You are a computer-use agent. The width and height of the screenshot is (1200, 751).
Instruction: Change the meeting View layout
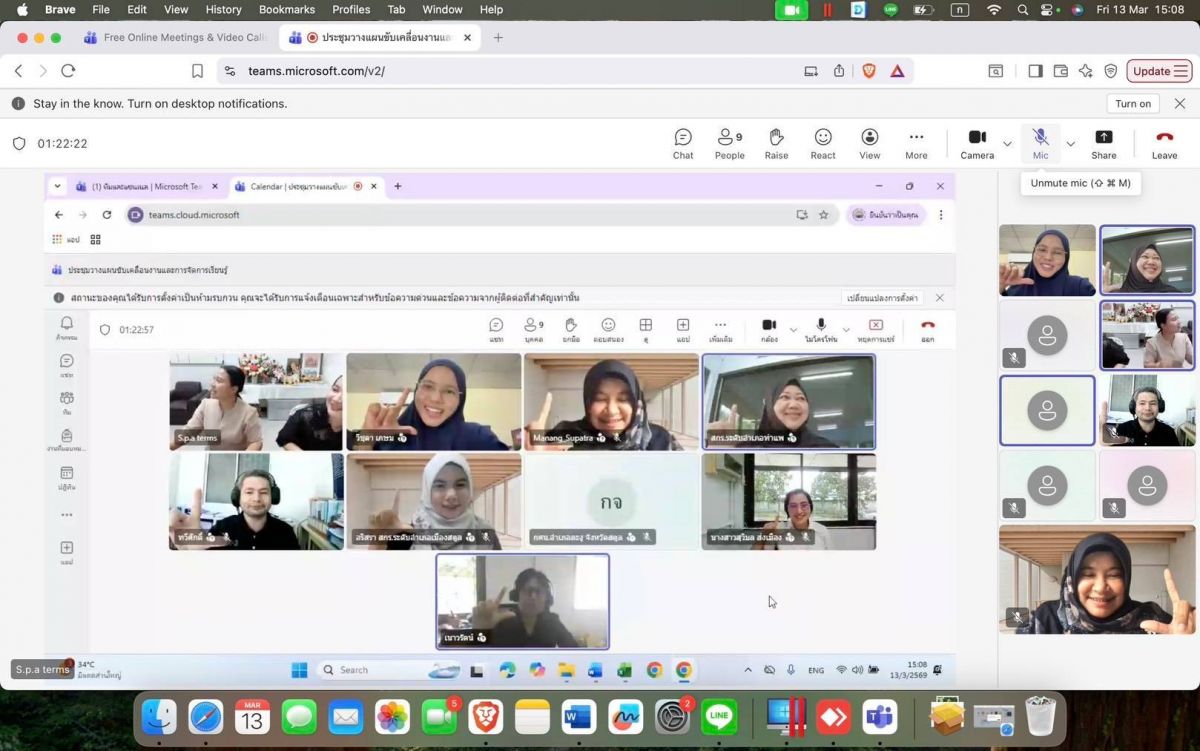pos(870,143)
